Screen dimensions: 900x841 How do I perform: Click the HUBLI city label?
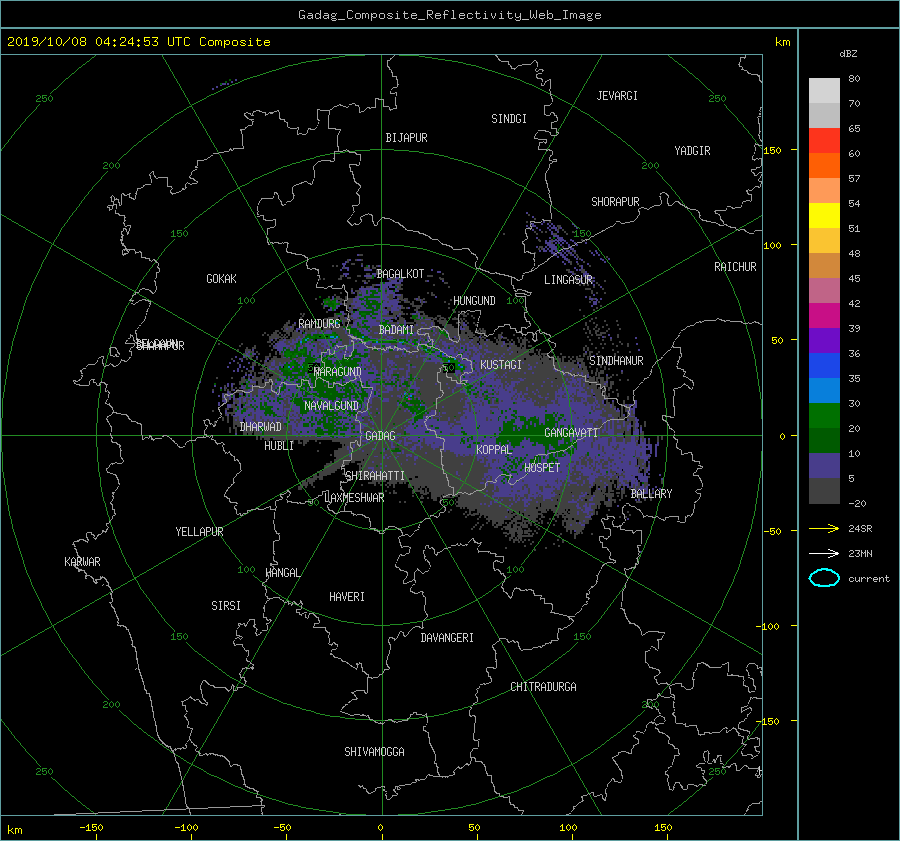click(279, 446)
